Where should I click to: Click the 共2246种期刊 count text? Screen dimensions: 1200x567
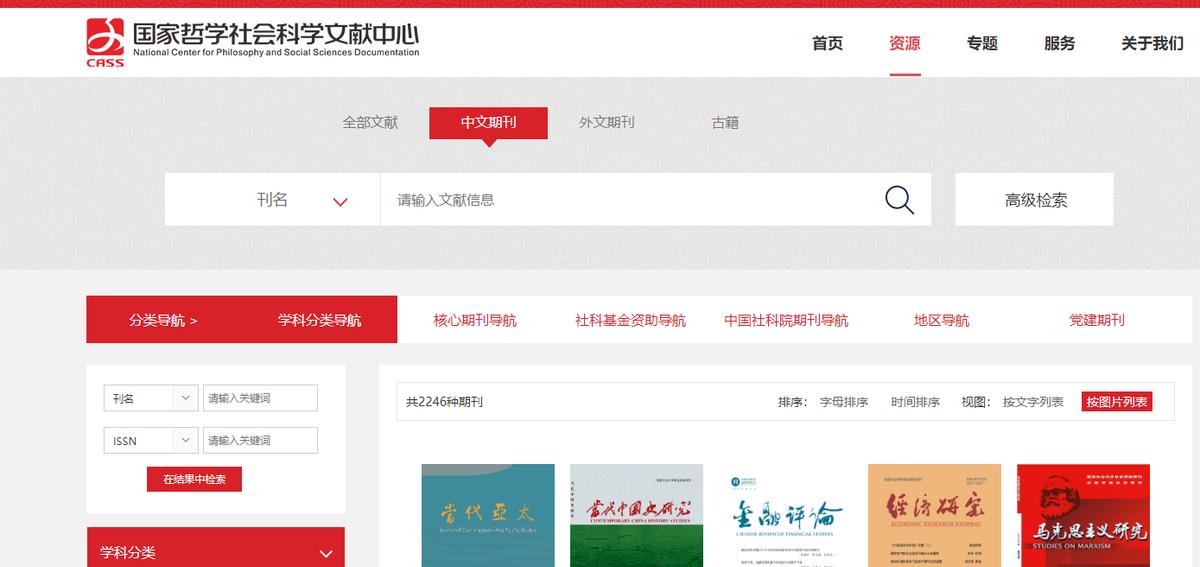click(444, 402)
